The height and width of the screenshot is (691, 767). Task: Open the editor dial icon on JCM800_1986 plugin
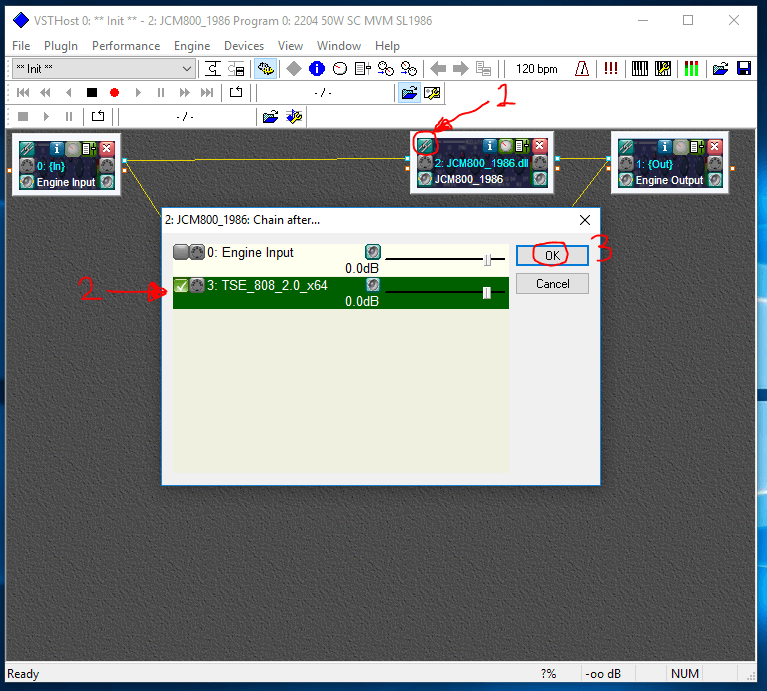coord(506,145)
